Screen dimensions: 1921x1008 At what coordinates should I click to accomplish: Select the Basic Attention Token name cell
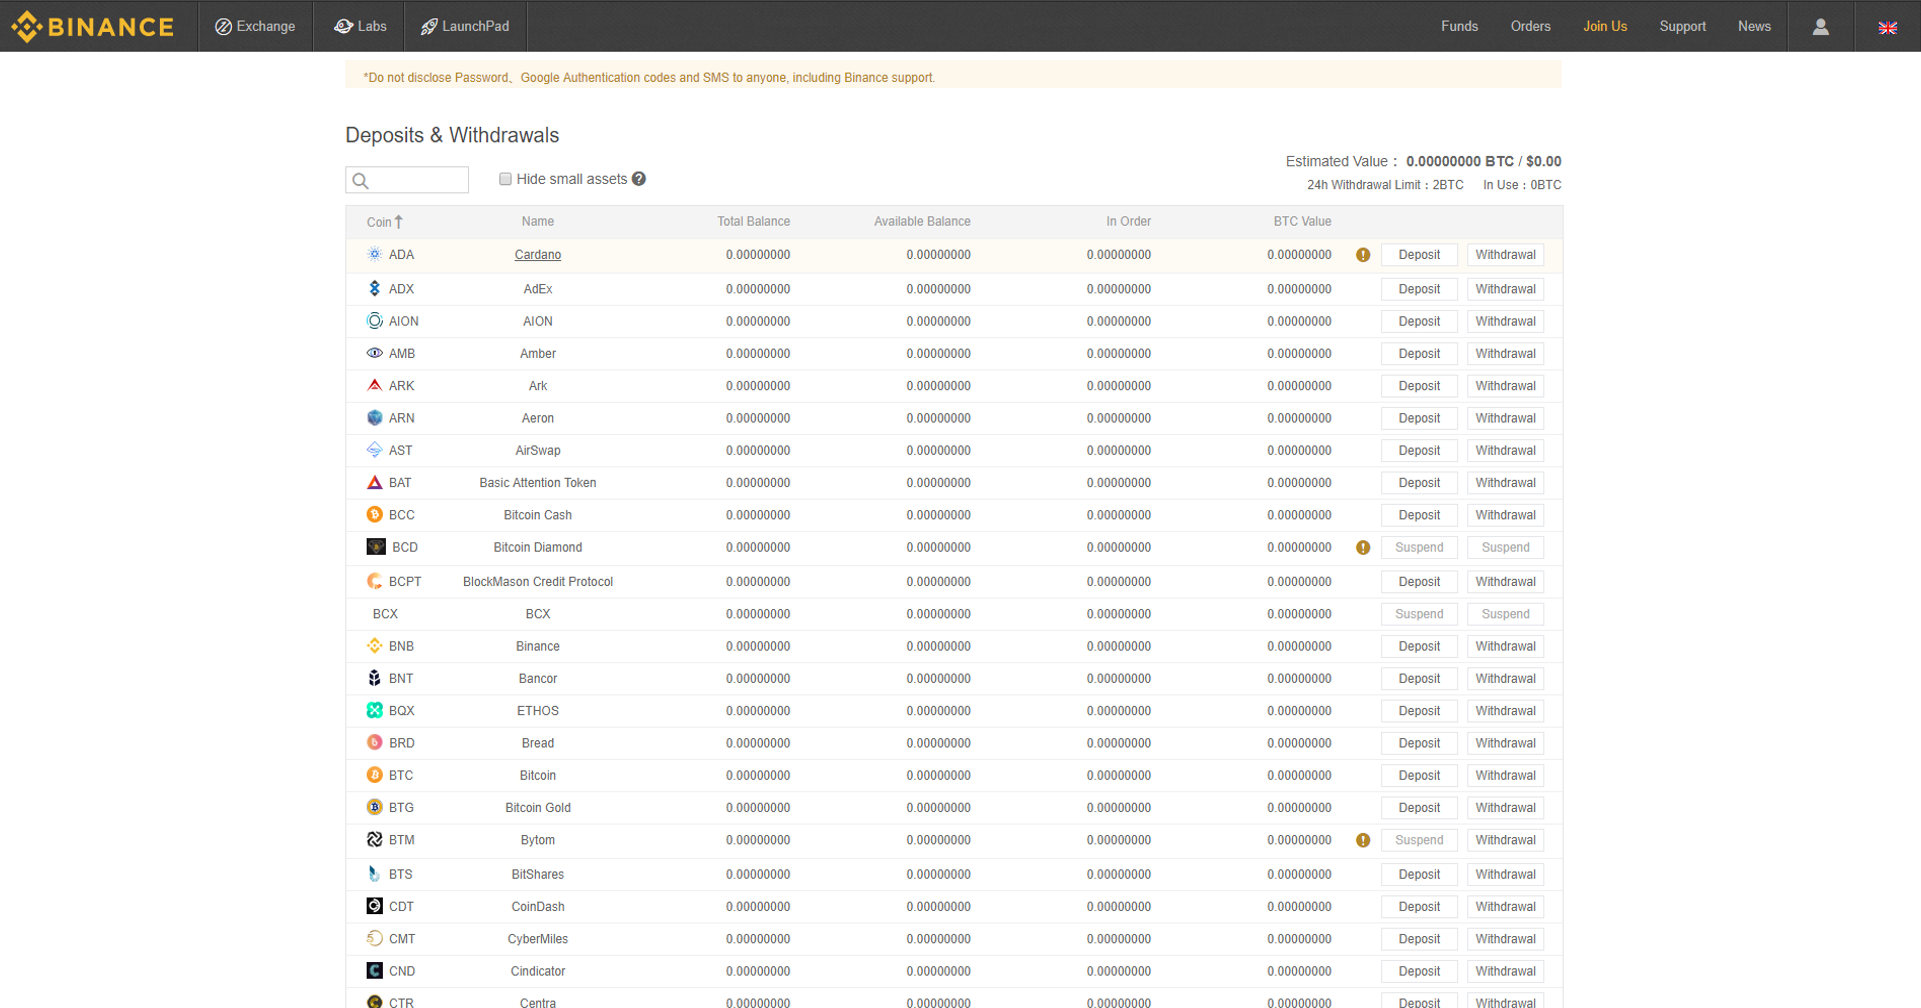[537, 483]
